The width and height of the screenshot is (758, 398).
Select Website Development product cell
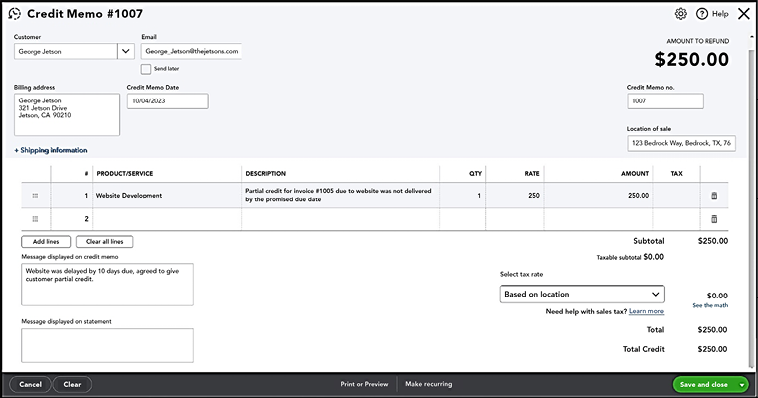click(x=167, y=196)
